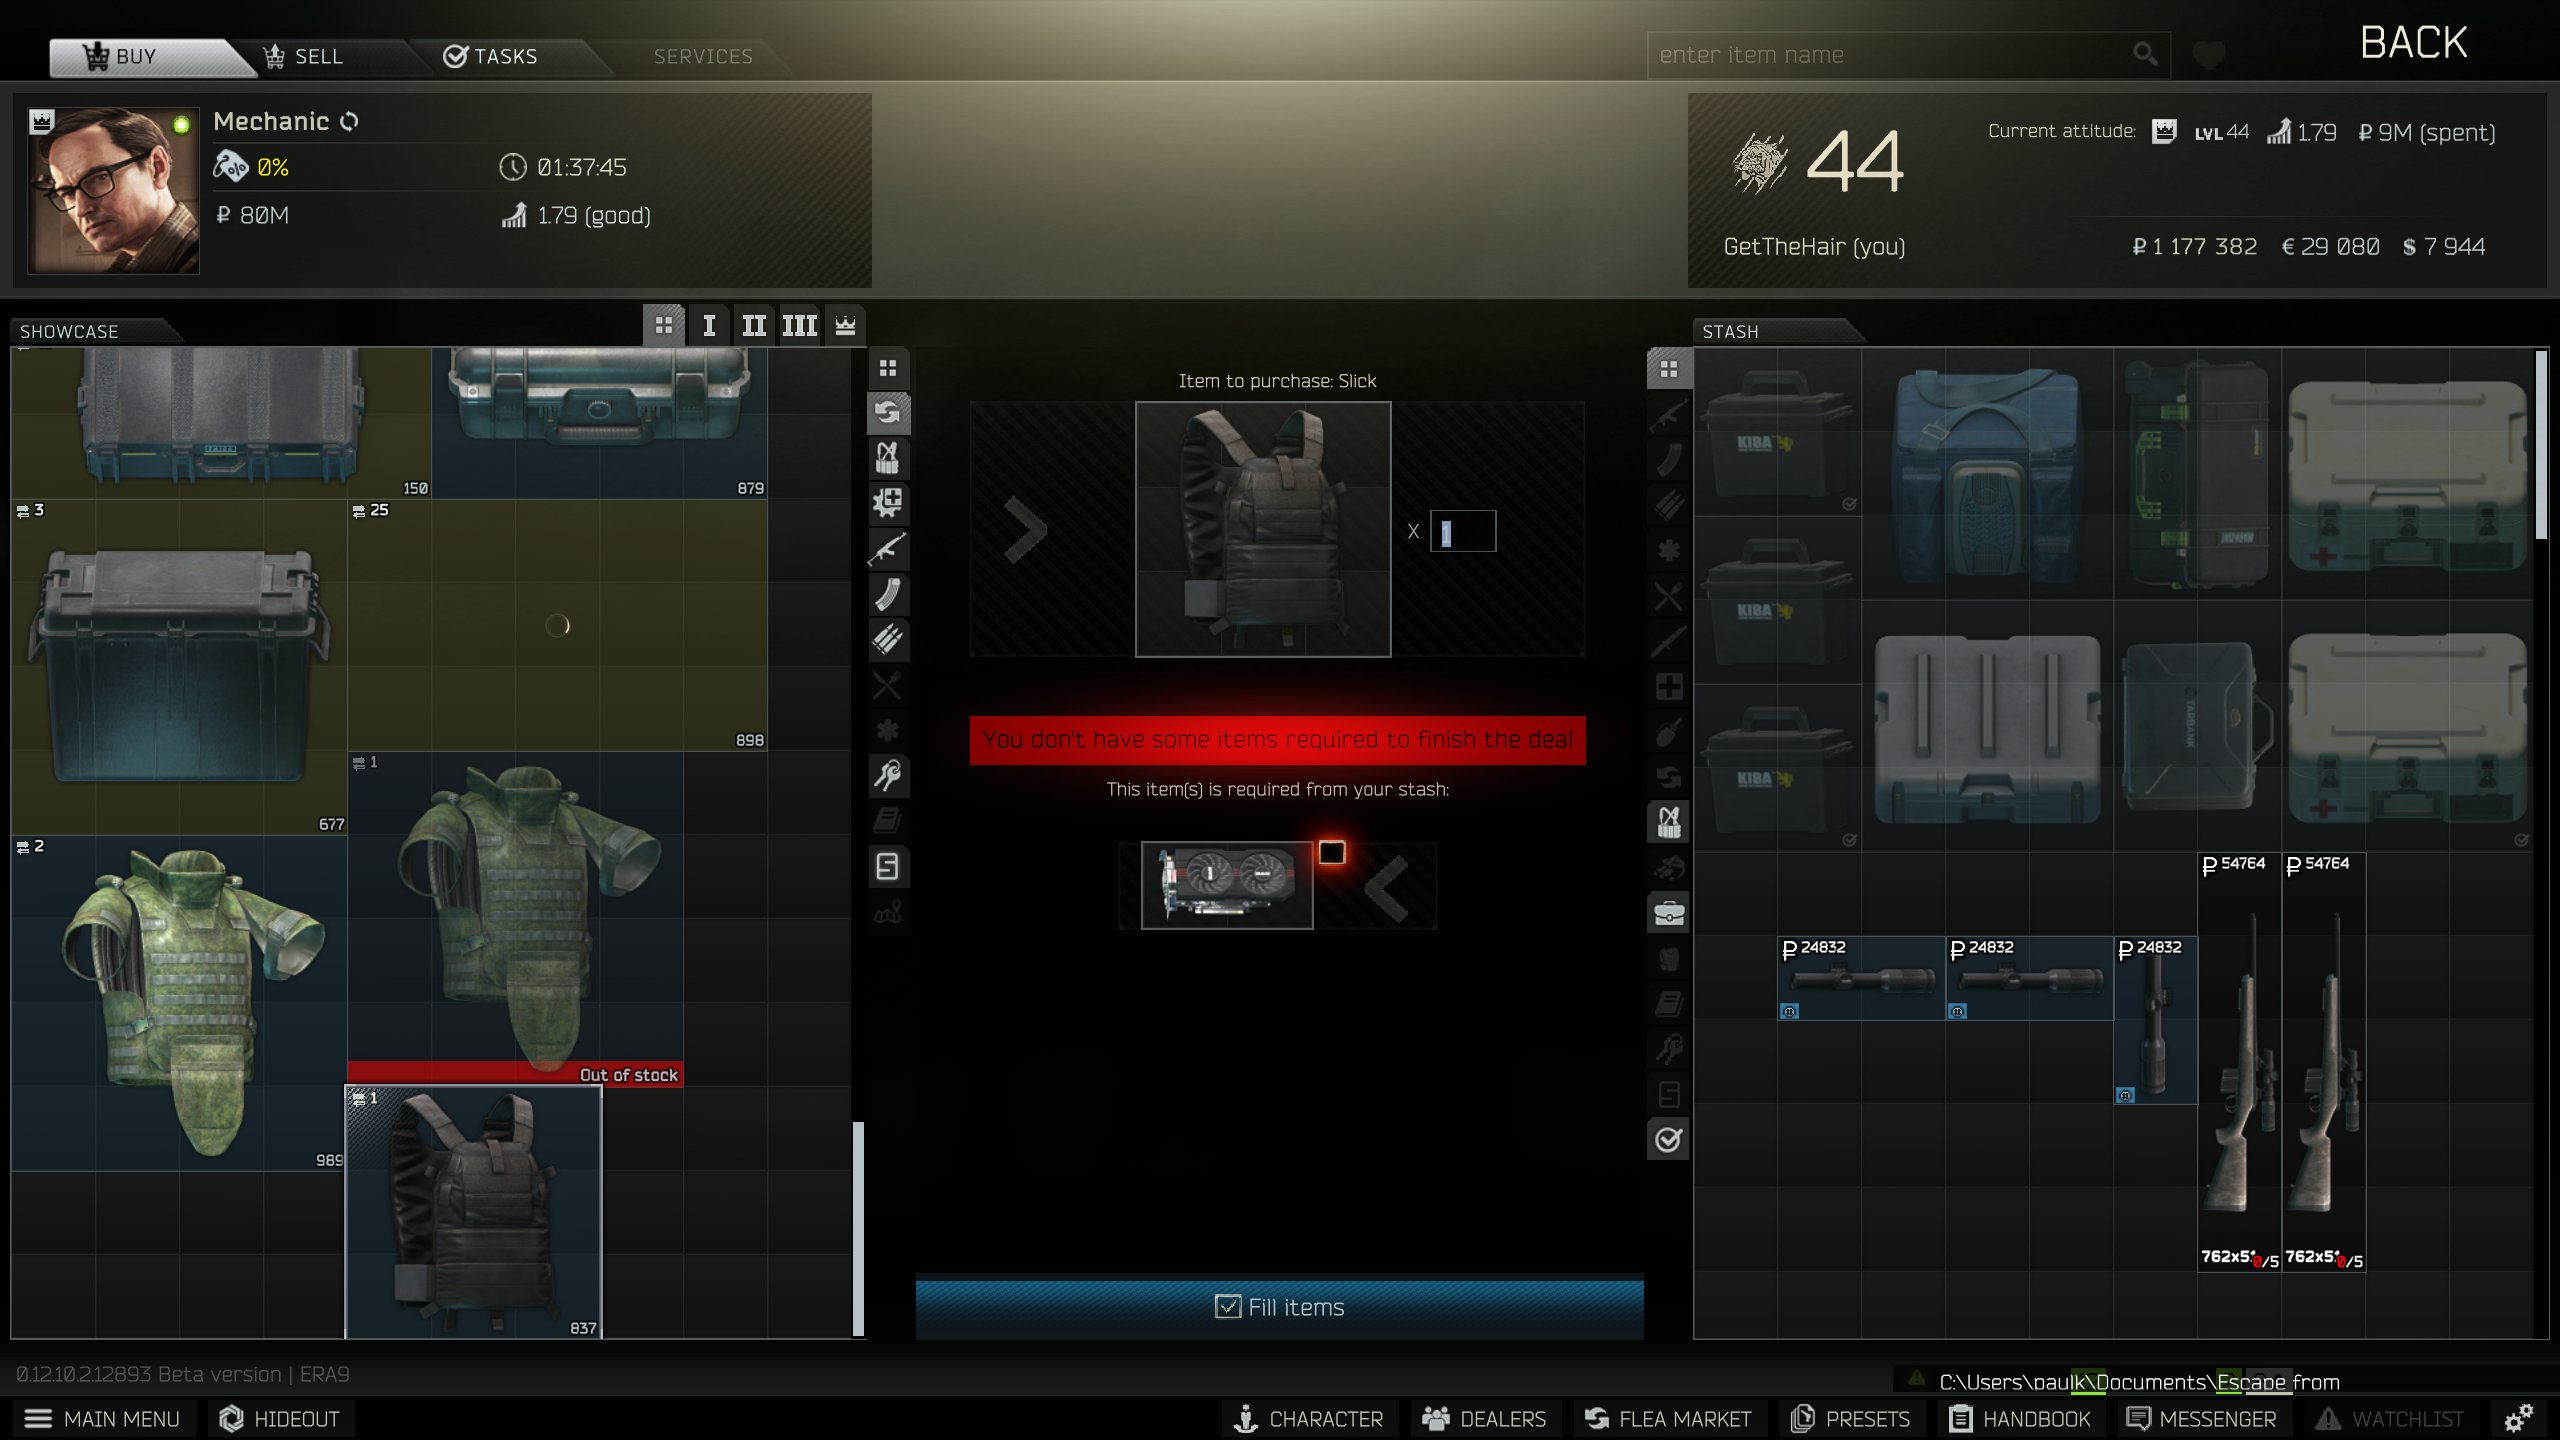Filter stash by containers briefcase category
Screen dimensions: 2560x1440
click(x=1669, y=913)
